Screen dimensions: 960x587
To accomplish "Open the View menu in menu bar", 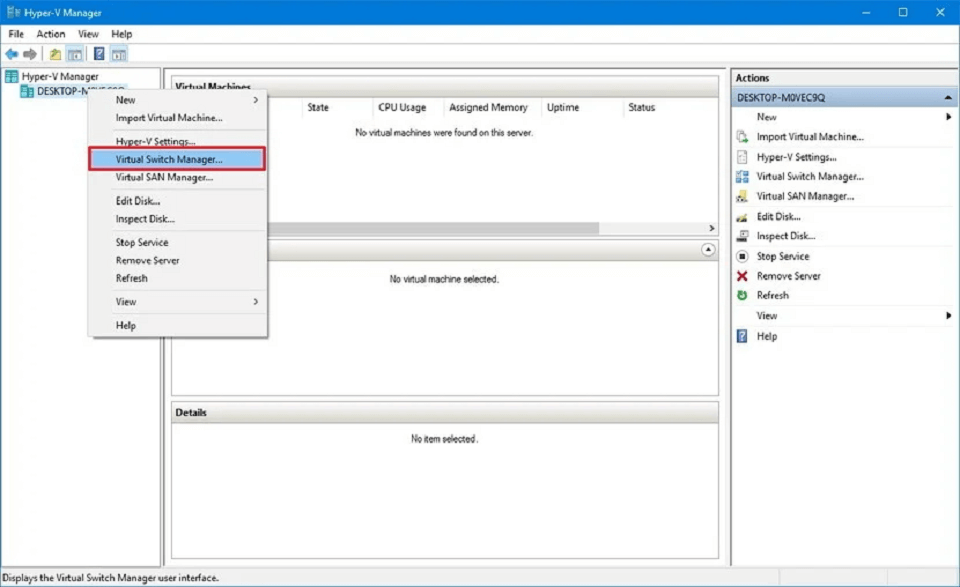I will pos(88,34).
